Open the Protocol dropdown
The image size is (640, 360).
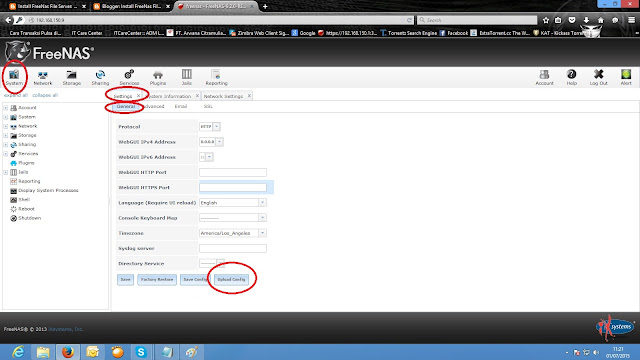(x=210, y=127)
